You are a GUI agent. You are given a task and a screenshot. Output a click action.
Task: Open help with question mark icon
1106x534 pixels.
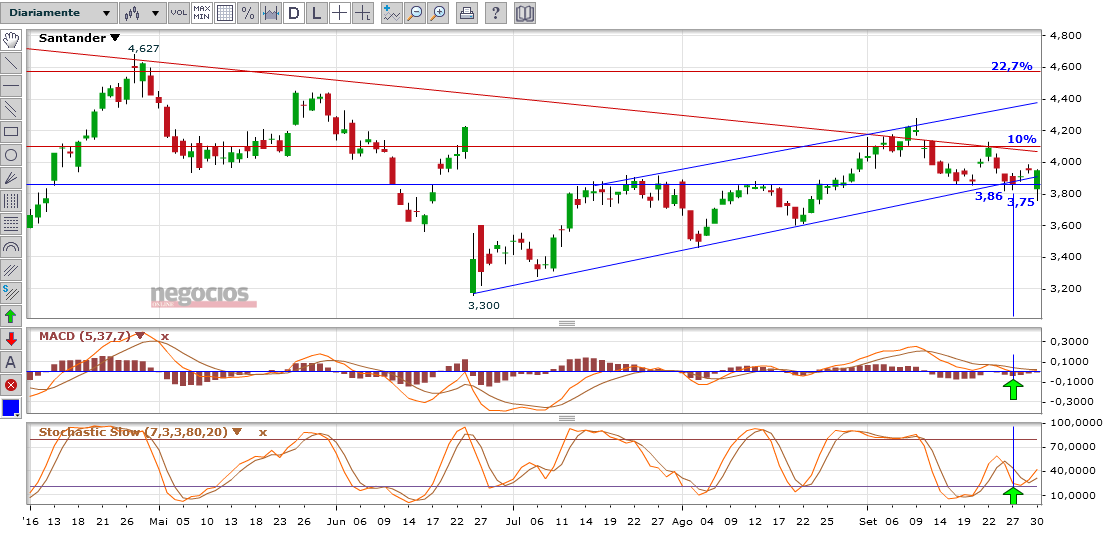tap(497, 13)
